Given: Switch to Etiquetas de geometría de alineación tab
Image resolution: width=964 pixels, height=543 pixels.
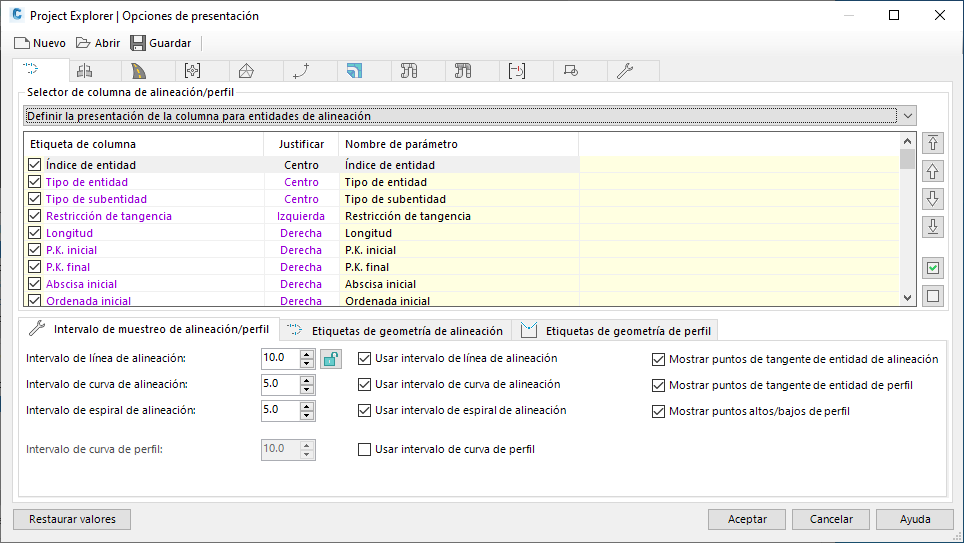Looking at the screenshot, I should (396, 330).
